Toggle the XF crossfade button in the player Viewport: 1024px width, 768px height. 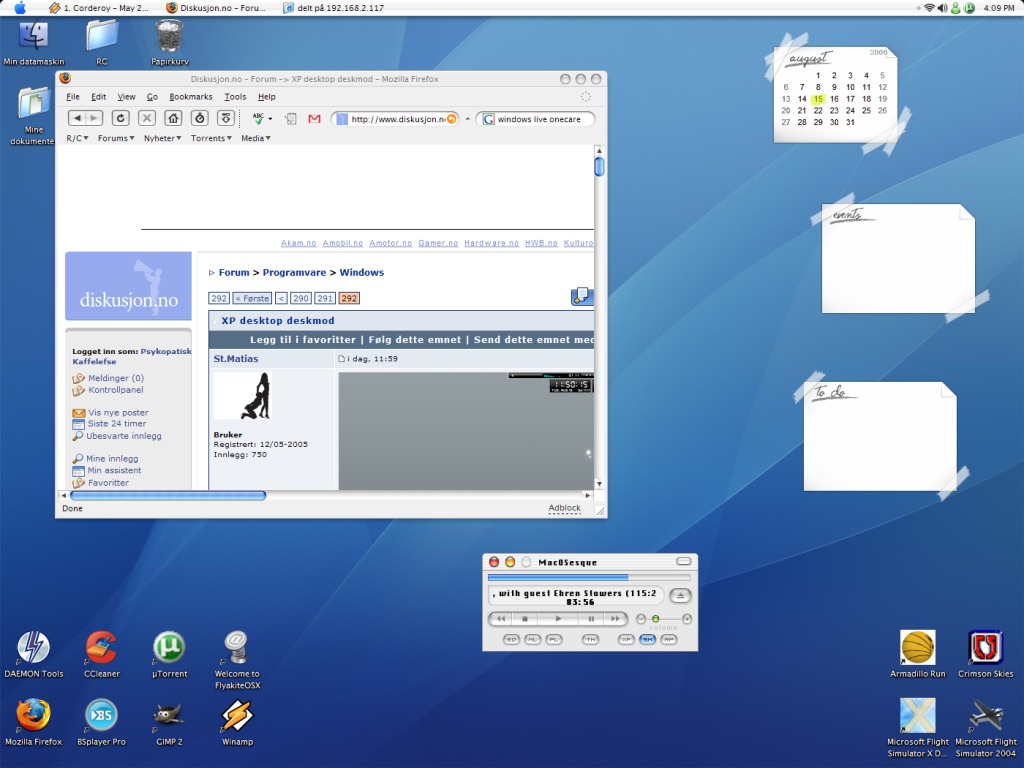click(626, 639)
